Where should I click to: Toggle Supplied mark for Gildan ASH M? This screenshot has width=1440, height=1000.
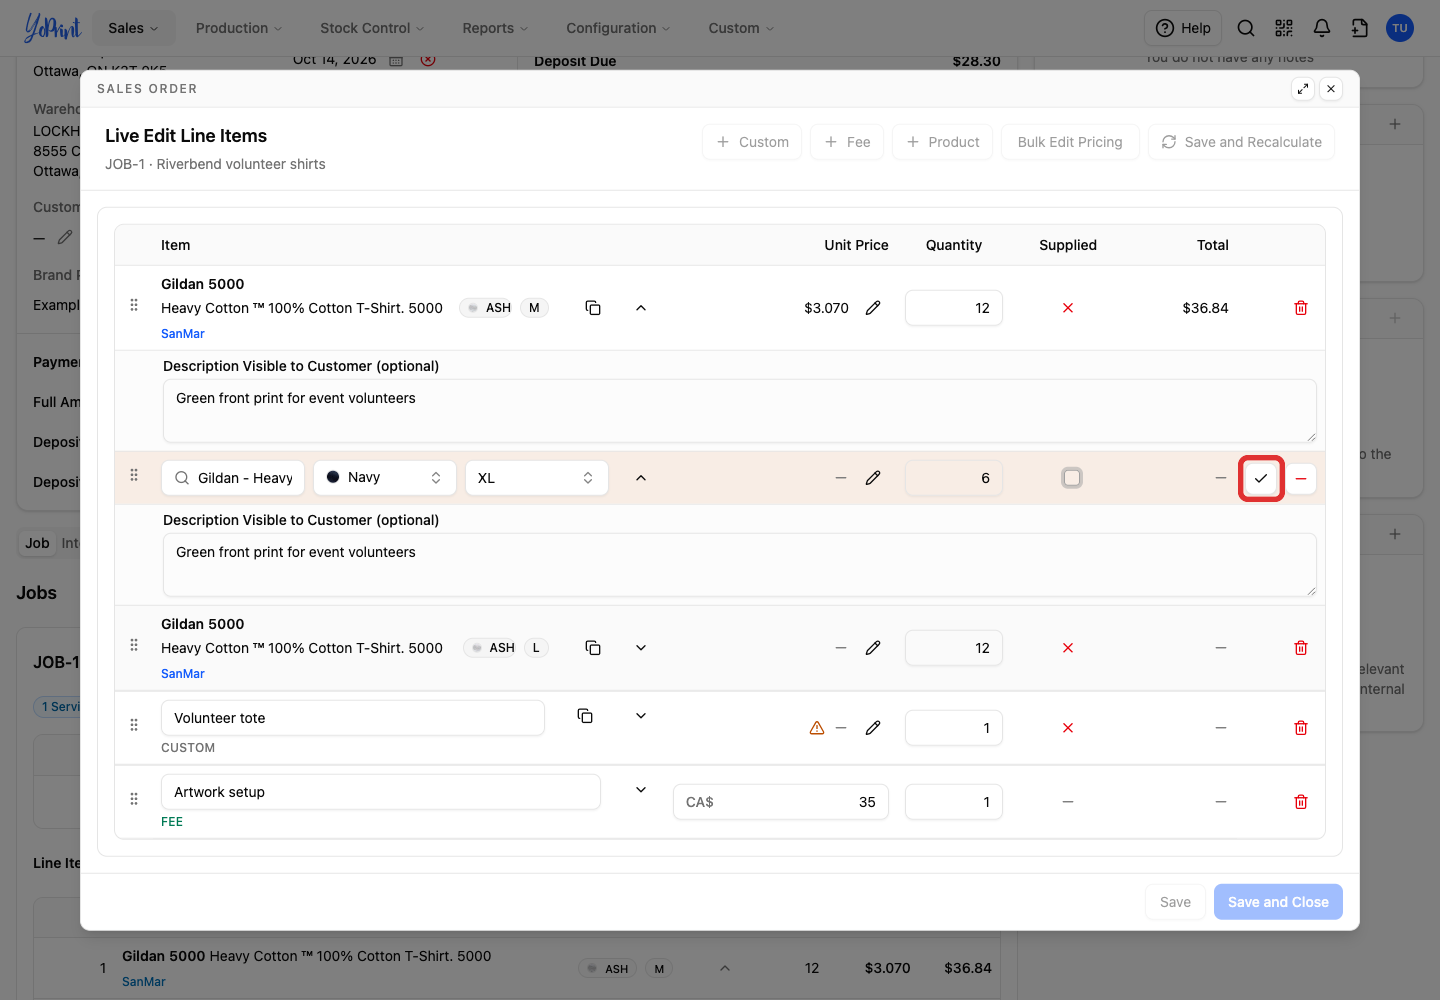click(x=1068, y=308)
